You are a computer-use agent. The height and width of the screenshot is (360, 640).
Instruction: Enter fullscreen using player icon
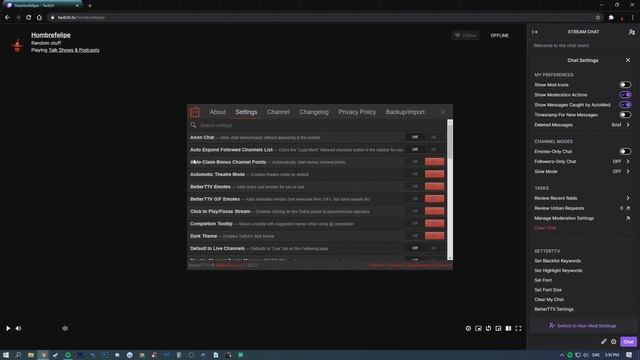(518, 328)
